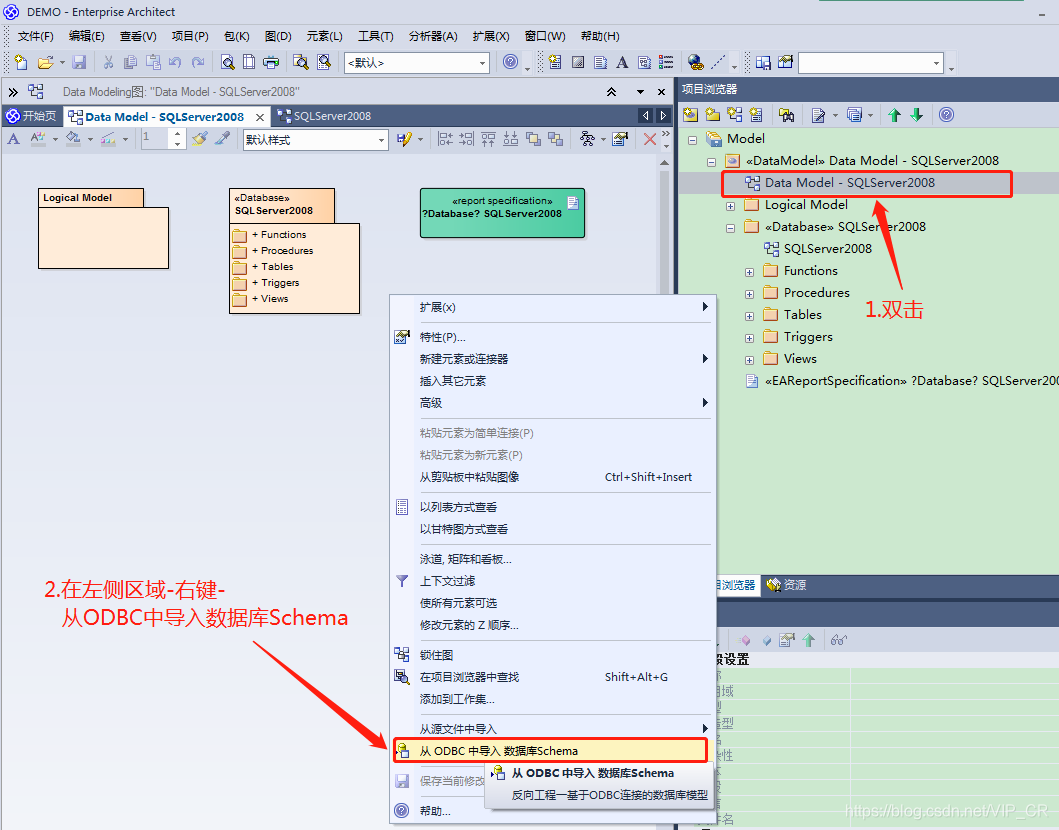Click New Model From Pattern icon in browser
The width and height of the screenshot is (1059, 830).
tap(690, 115)
